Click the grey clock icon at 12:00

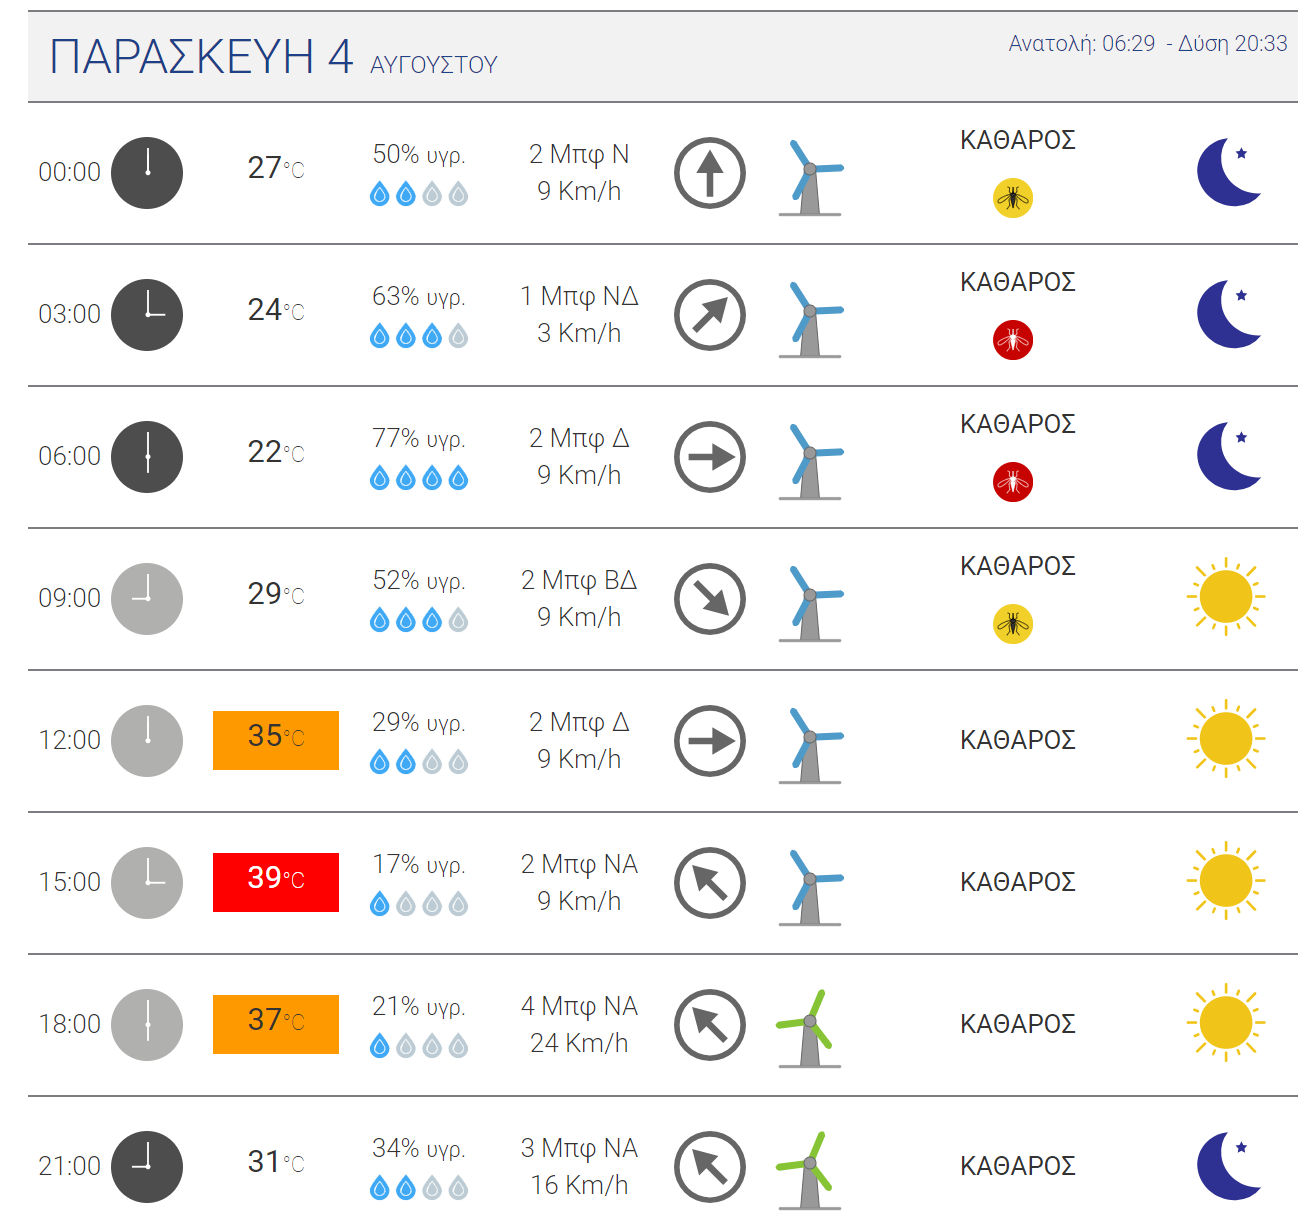click(147, 740)
